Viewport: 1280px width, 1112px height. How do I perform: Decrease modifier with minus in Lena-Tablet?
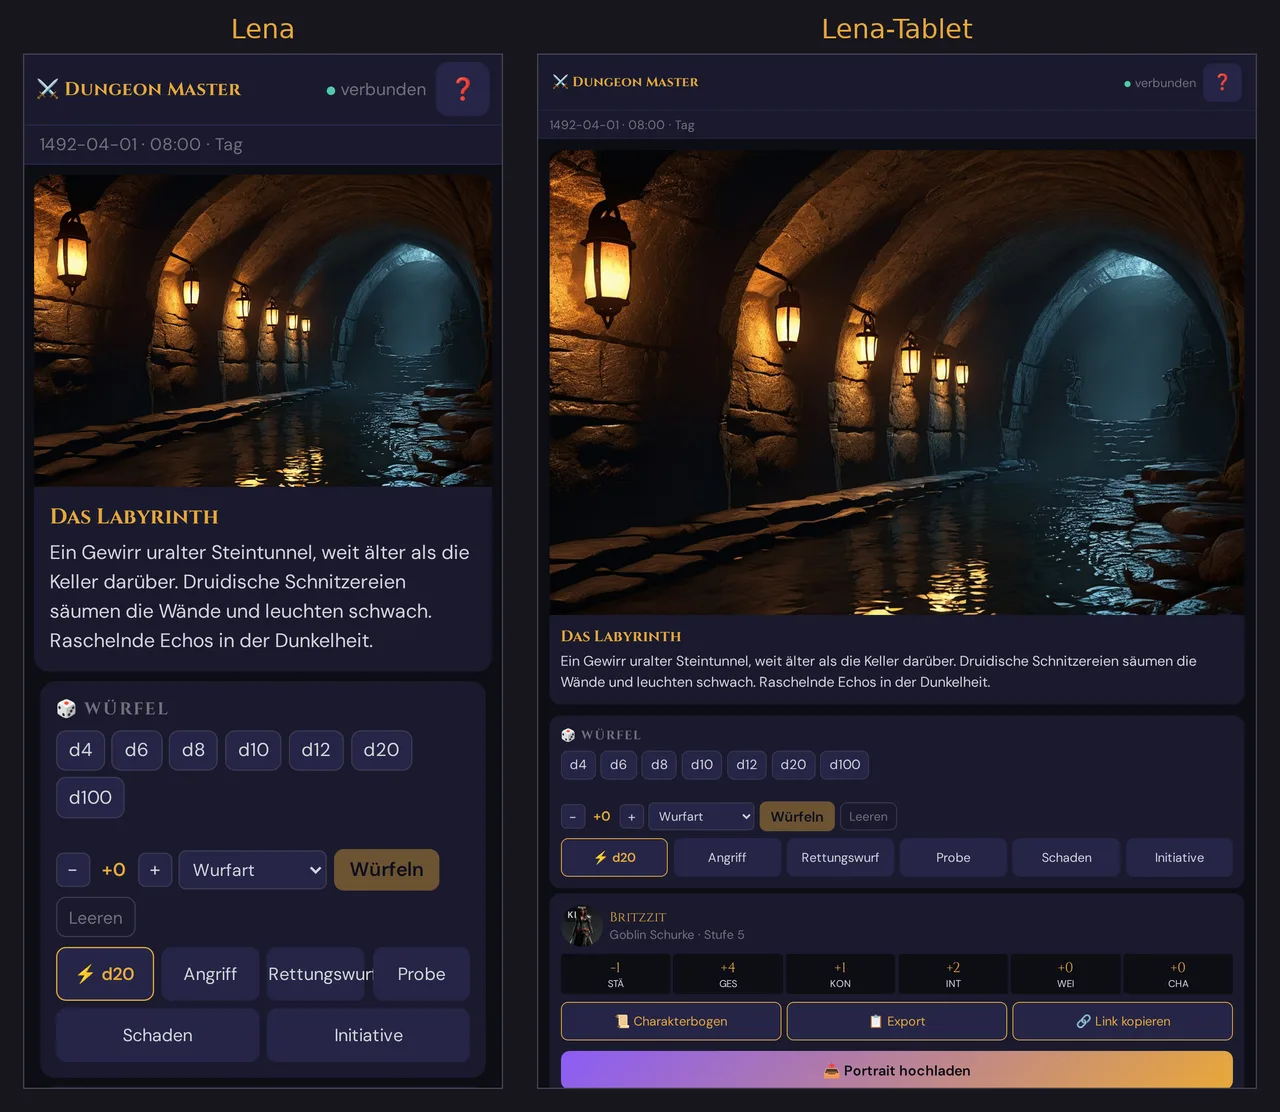tap(573, 817)
